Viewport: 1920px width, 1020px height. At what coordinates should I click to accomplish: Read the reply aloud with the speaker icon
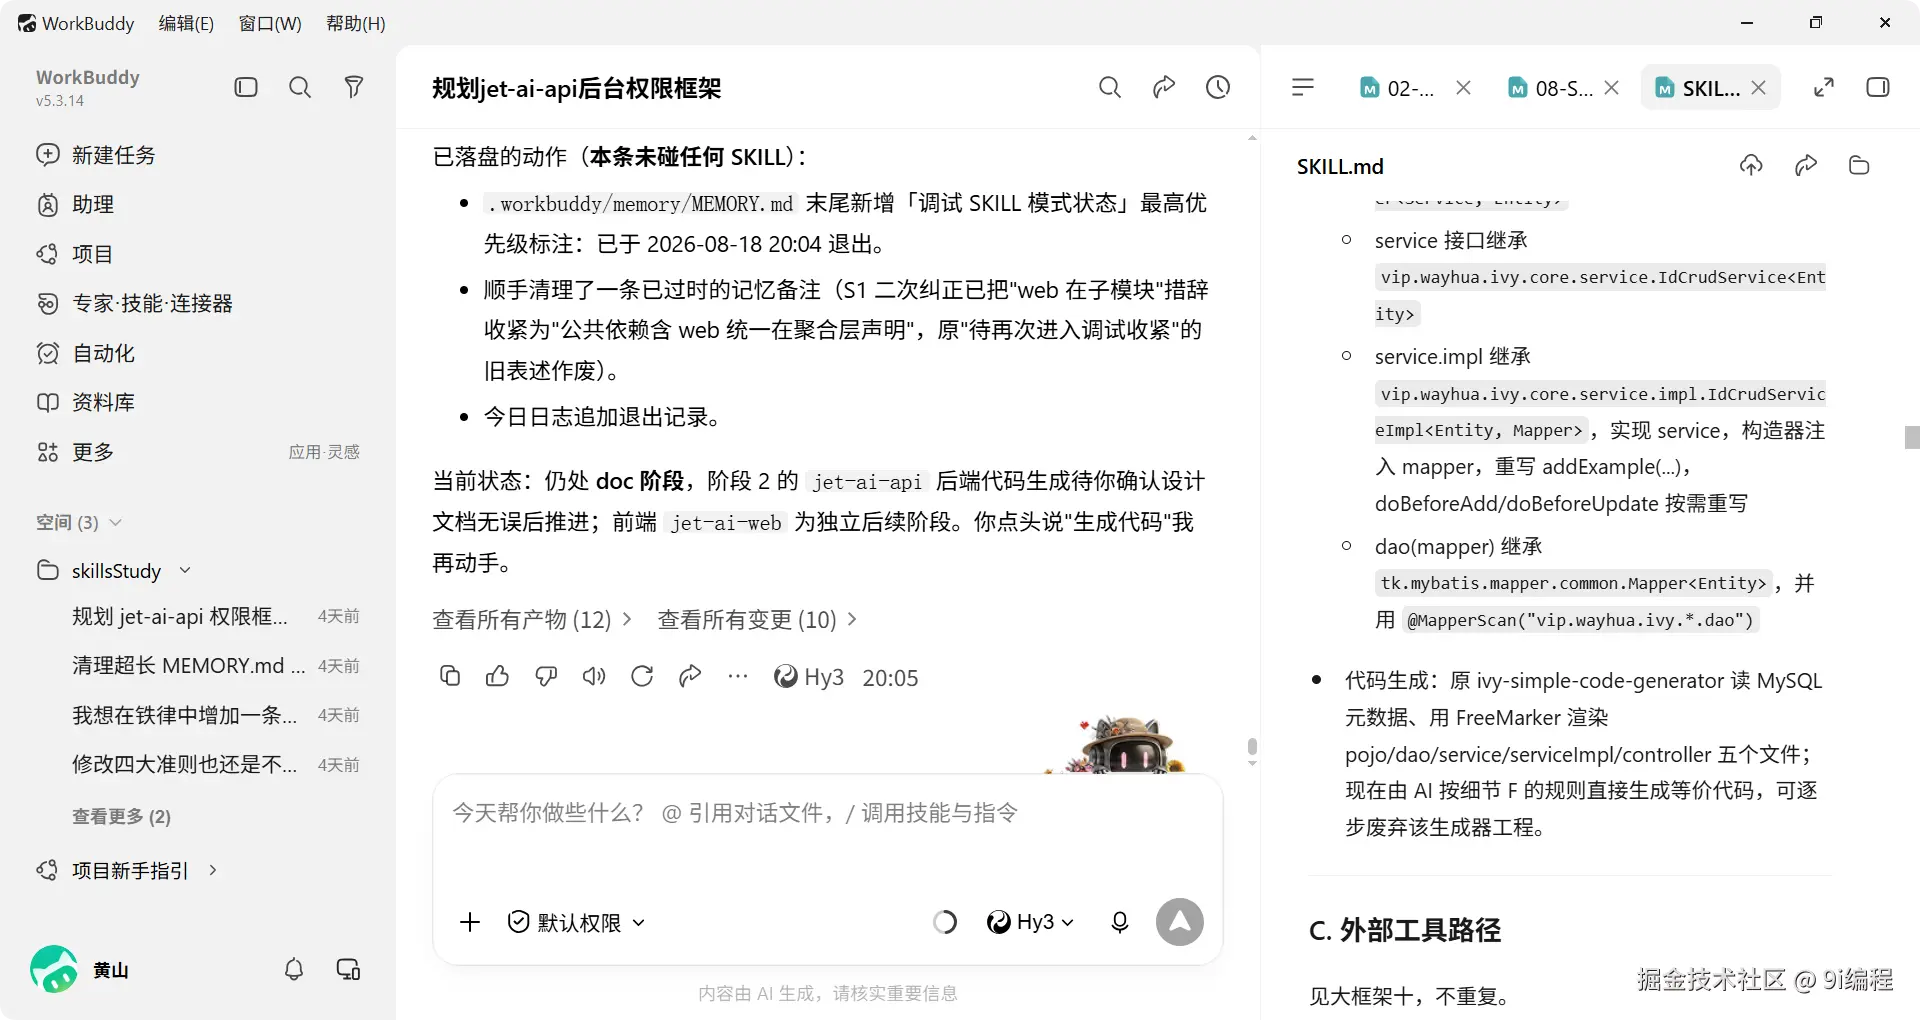594,677
